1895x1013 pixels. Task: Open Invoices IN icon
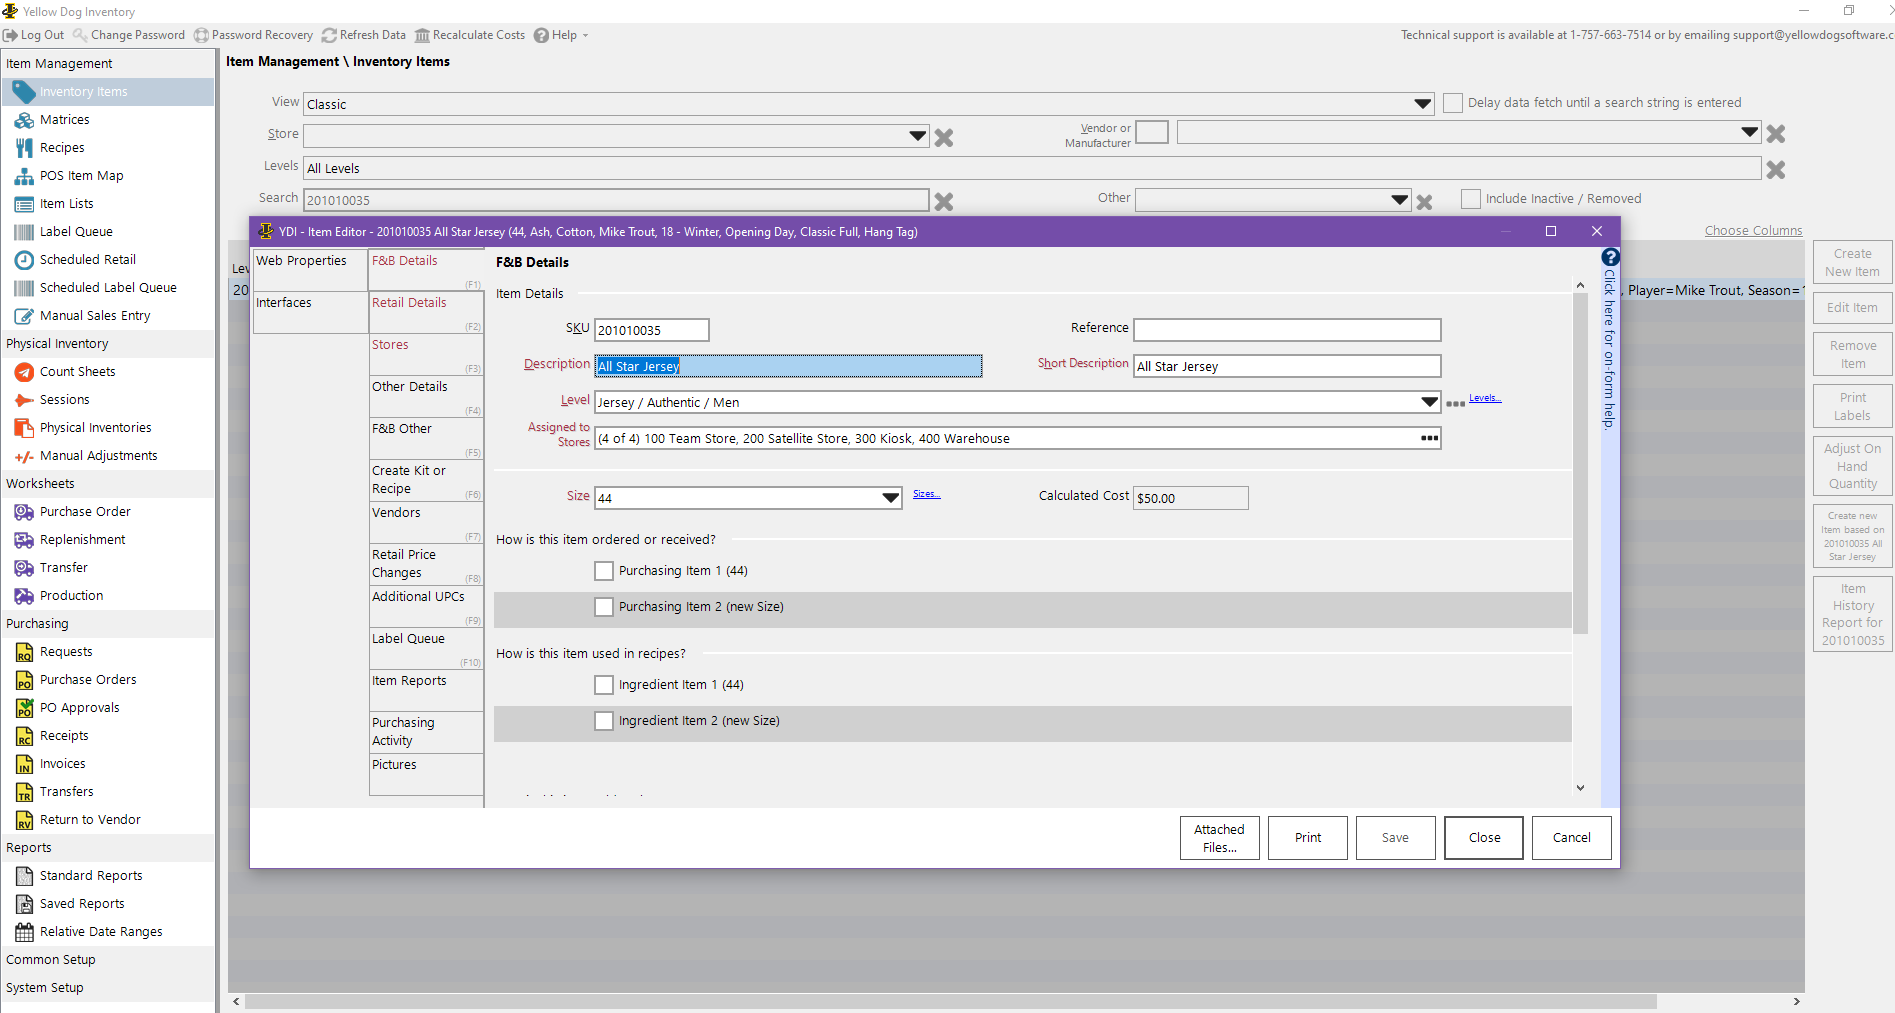pyautogui.click(x=24, y=763)
